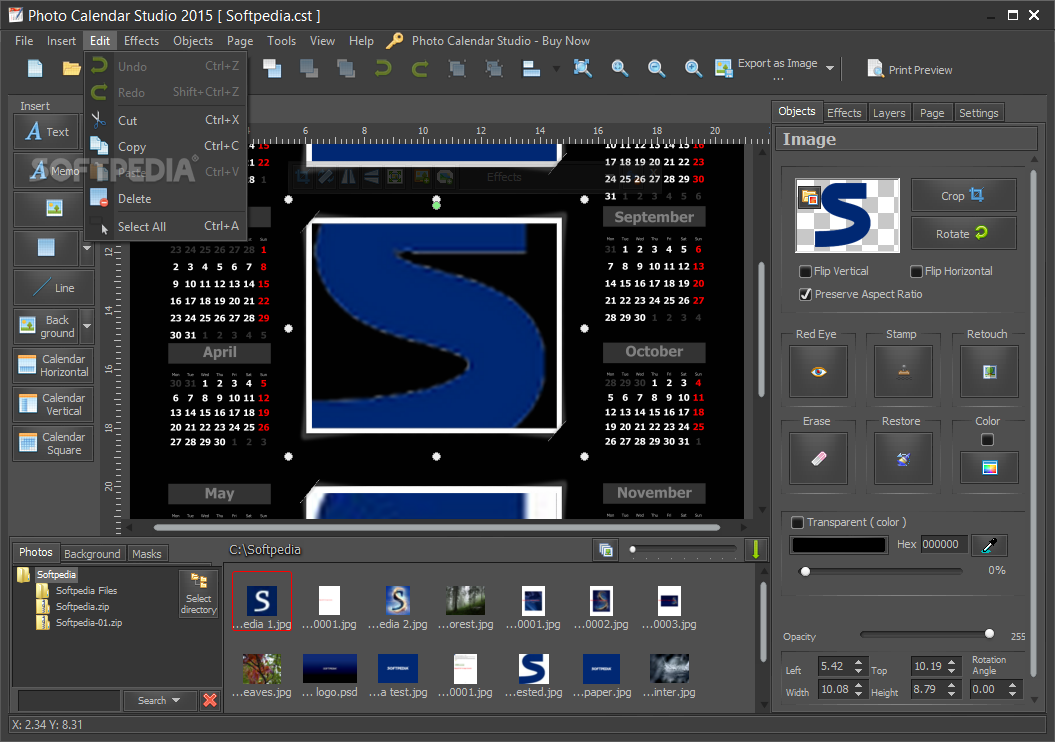Uncheck Preserve Aspect Ratio

pyautogui.click(x=805, y=294)
